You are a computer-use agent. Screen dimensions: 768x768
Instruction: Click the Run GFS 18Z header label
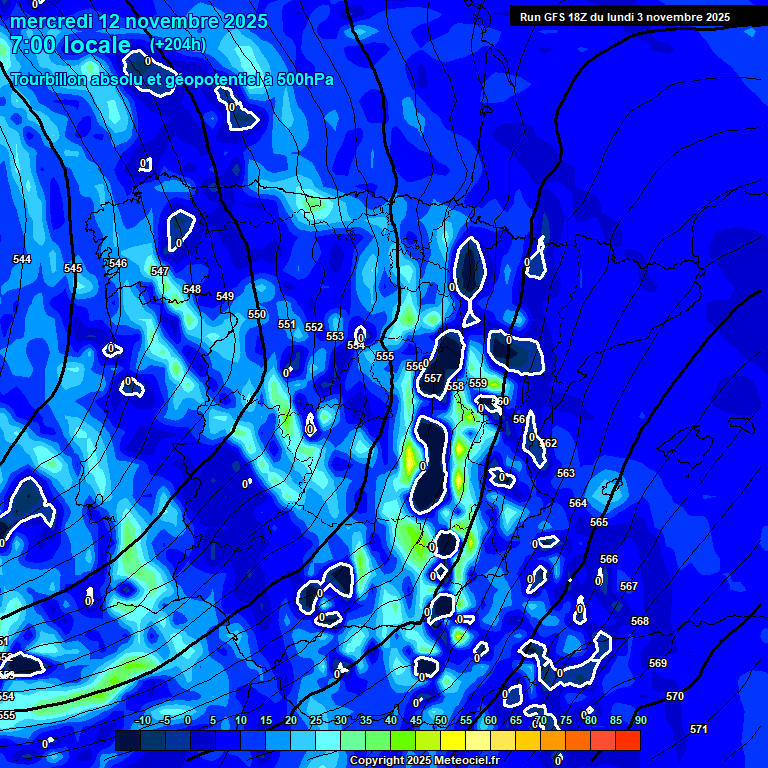[x=624, y=17]
